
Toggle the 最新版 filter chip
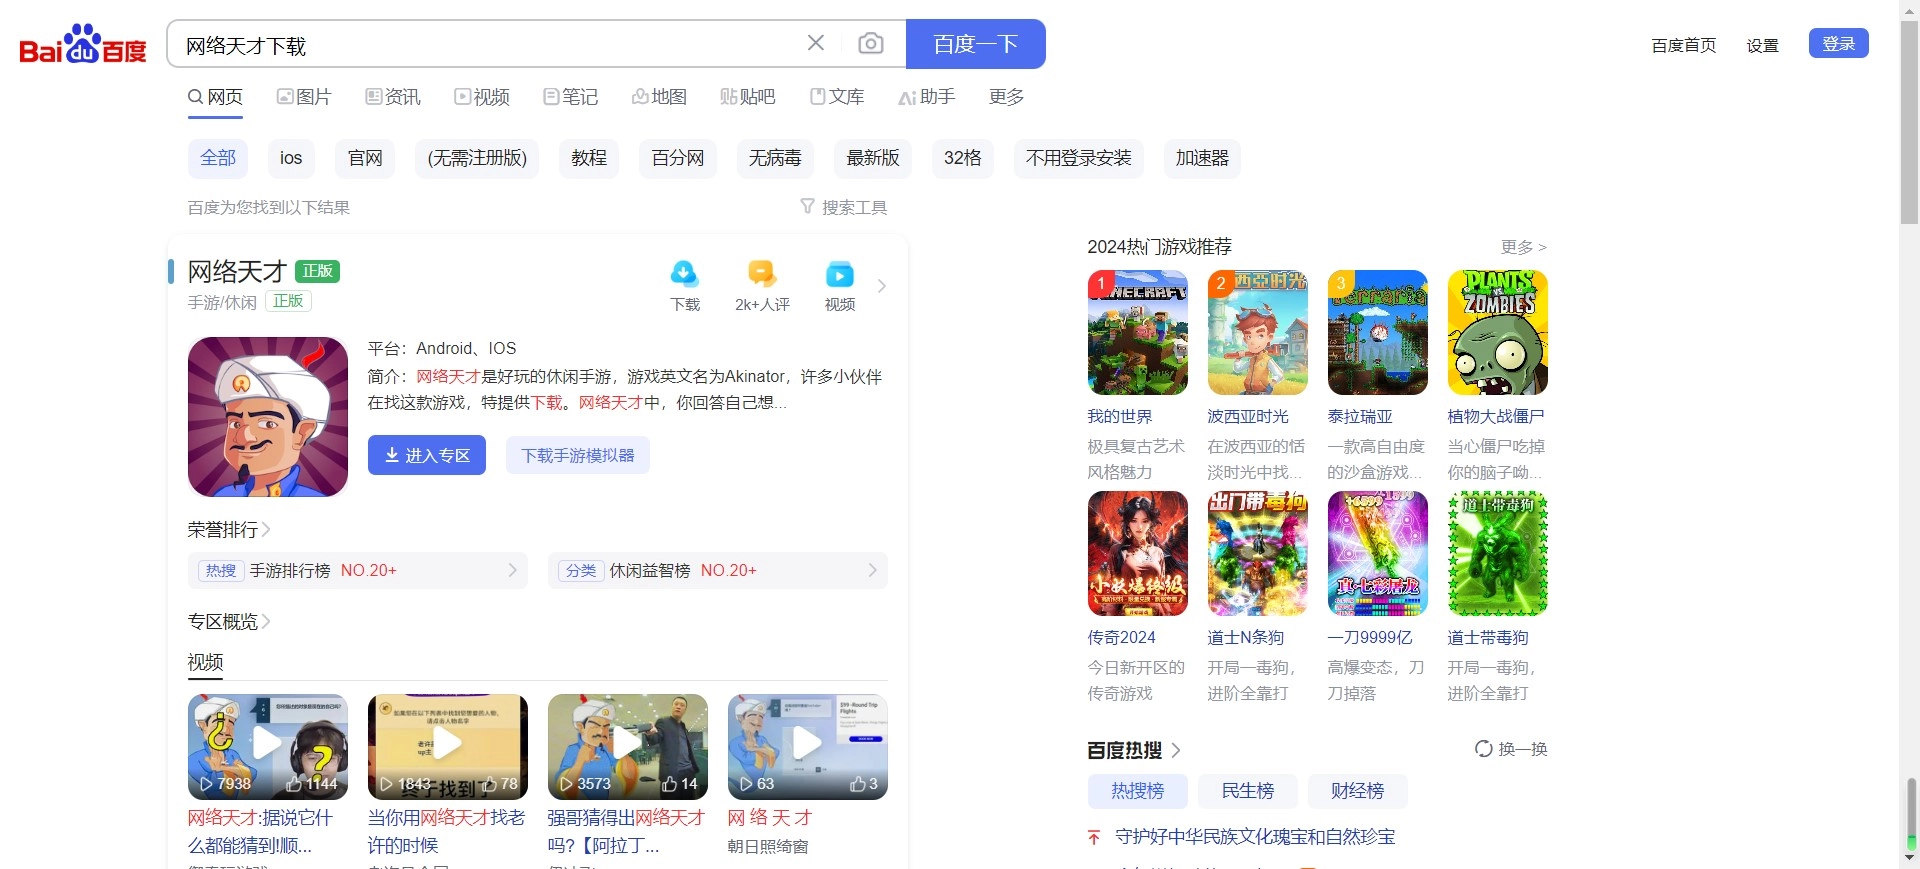(872, 158)
